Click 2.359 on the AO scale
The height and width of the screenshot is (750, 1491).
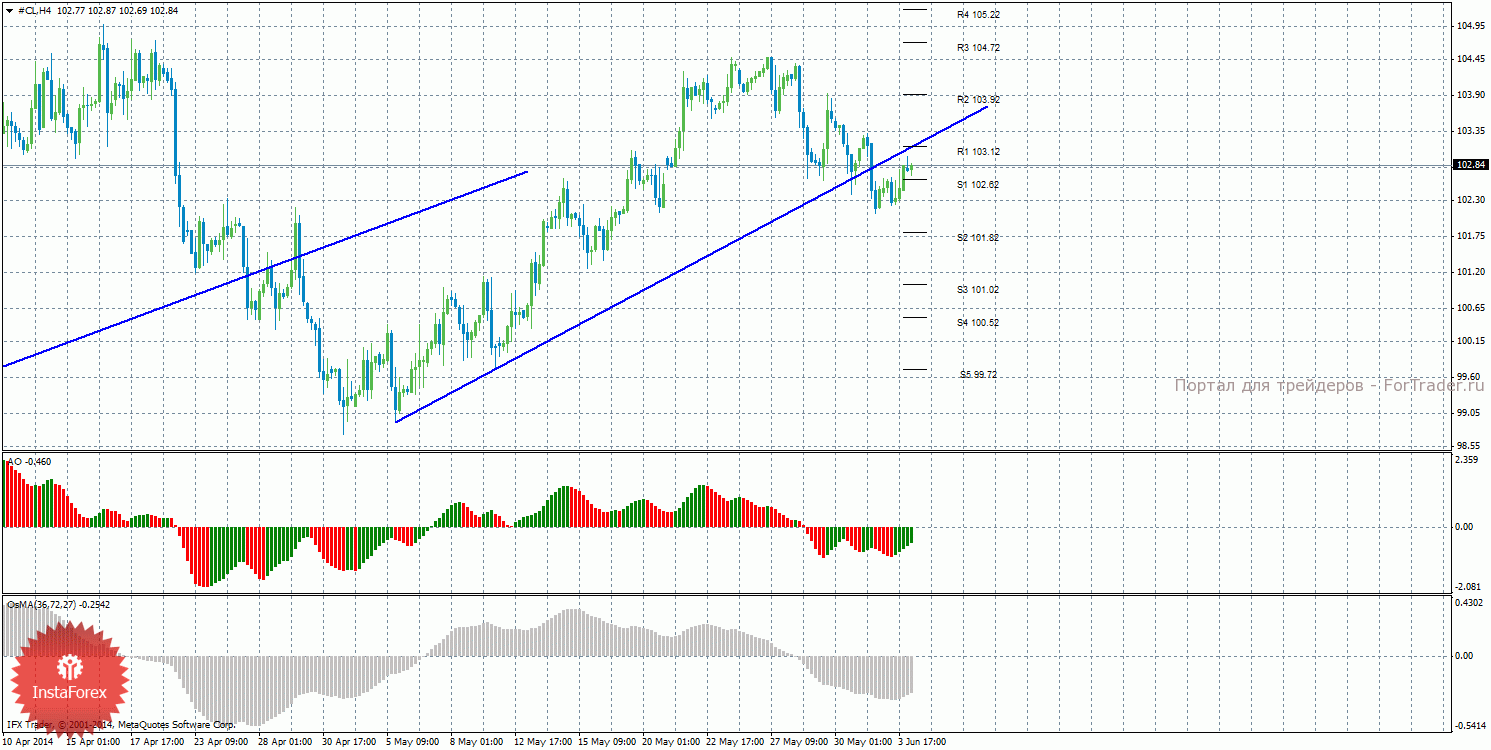[x=1466, y=461]
